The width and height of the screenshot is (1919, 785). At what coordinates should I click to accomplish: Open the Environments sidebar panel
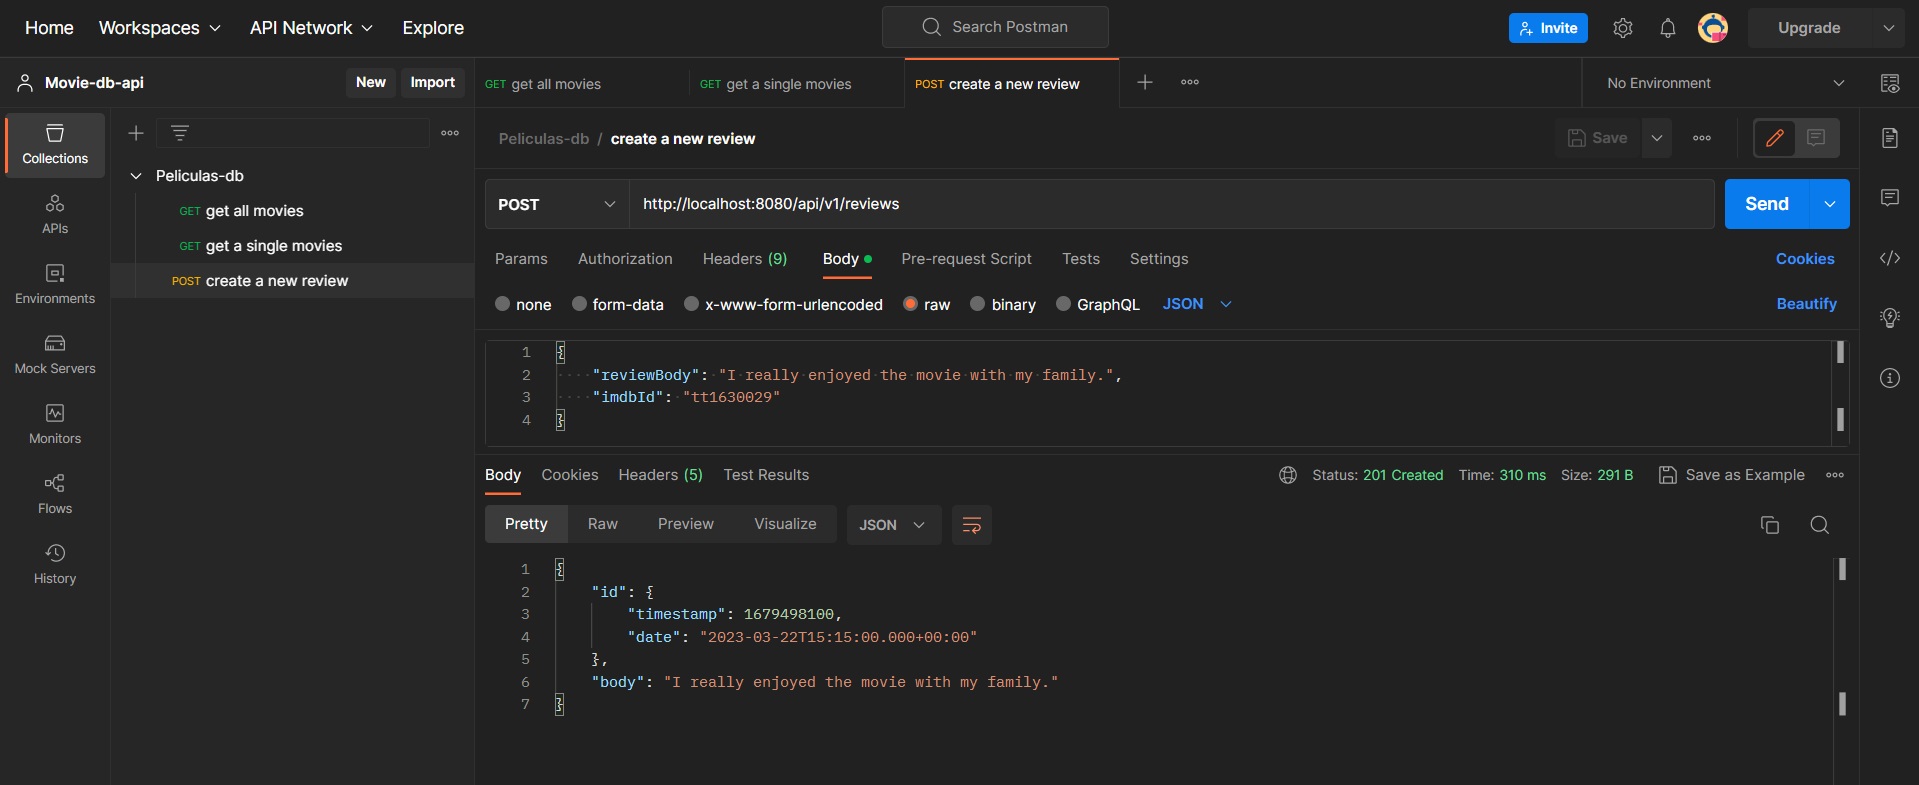coord(55,285)
